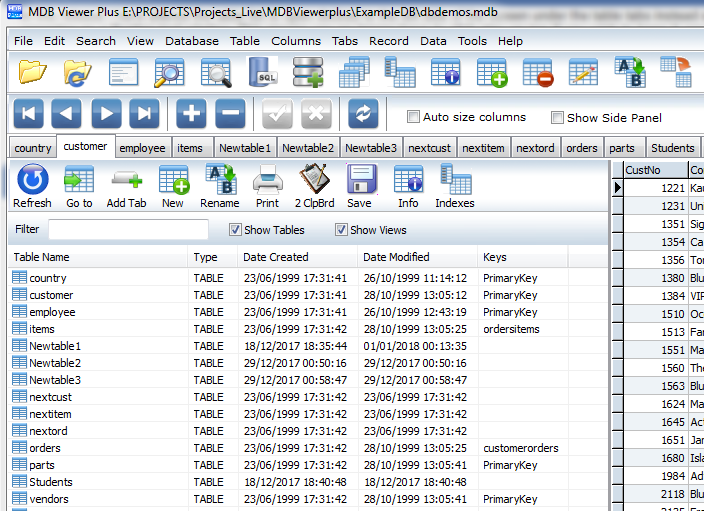Viewport: 704px width, 511px height.
Task: Switch to the employee tab
Action: pos(142,148)
